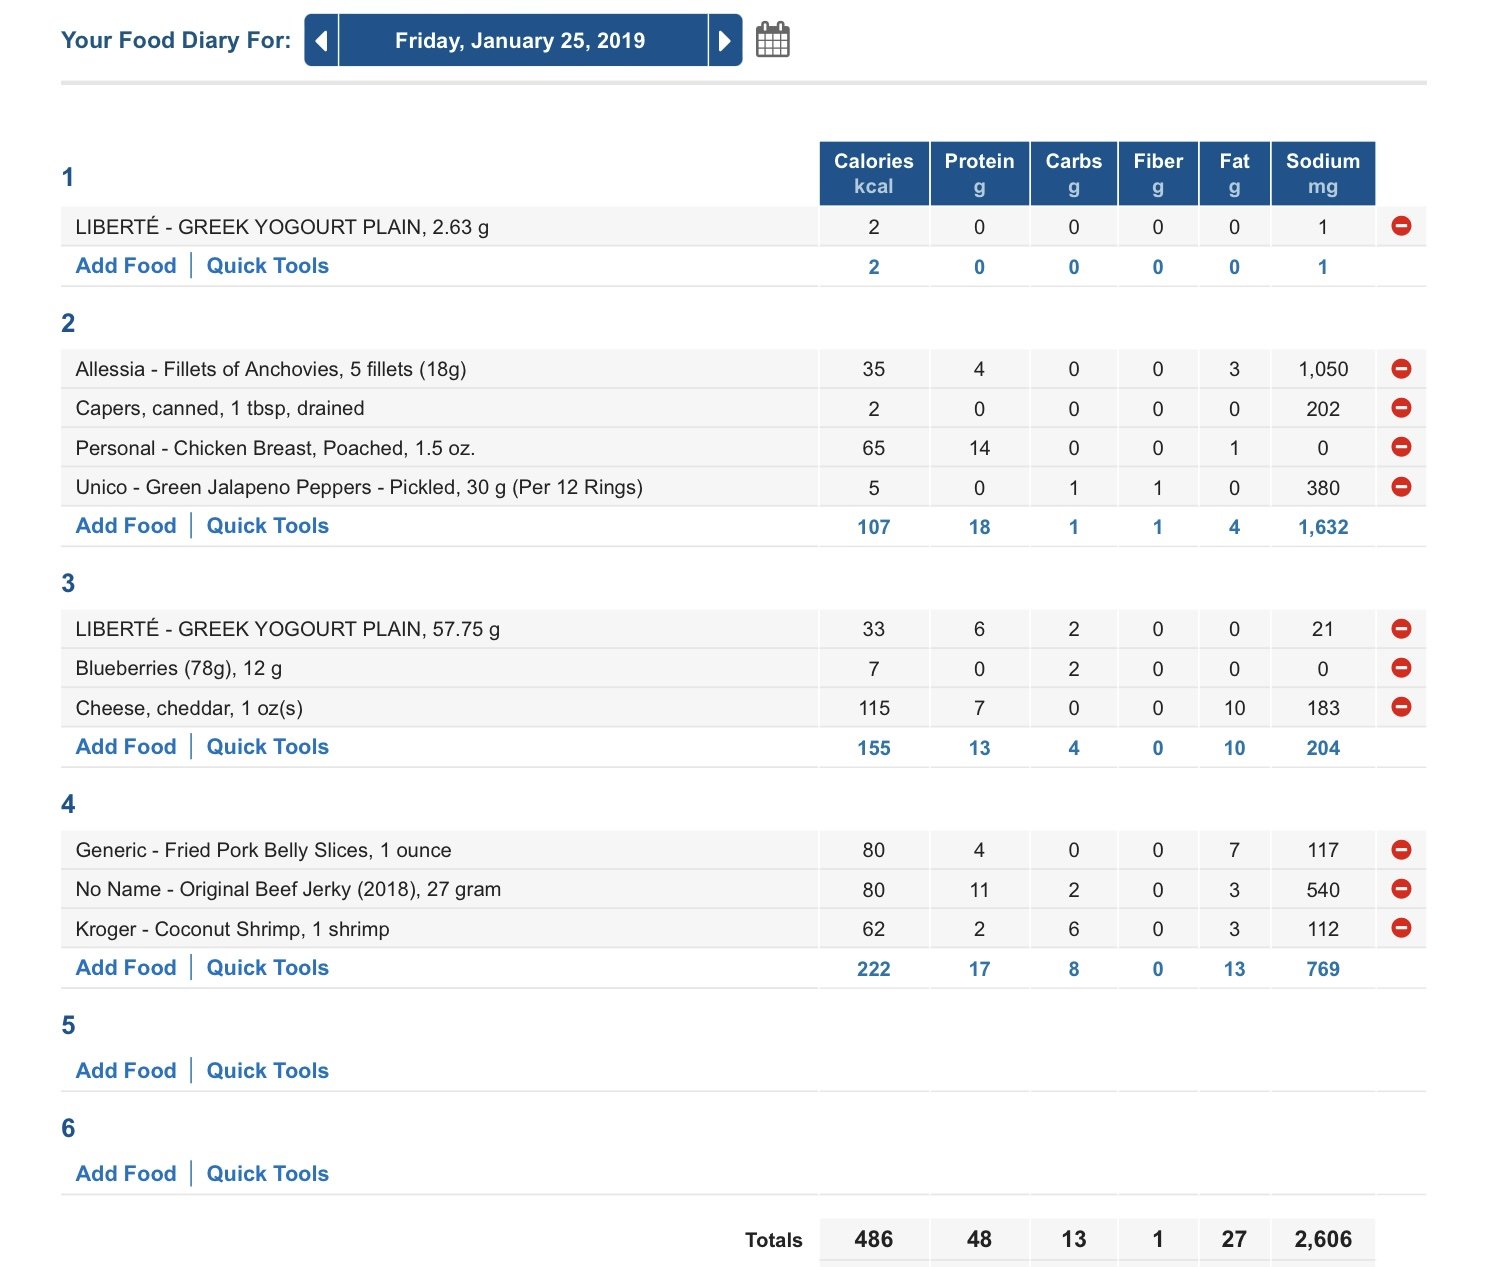Open Quick Tools for meal 4
The width and height of the screenshot is (1487, 1267).
267,968
